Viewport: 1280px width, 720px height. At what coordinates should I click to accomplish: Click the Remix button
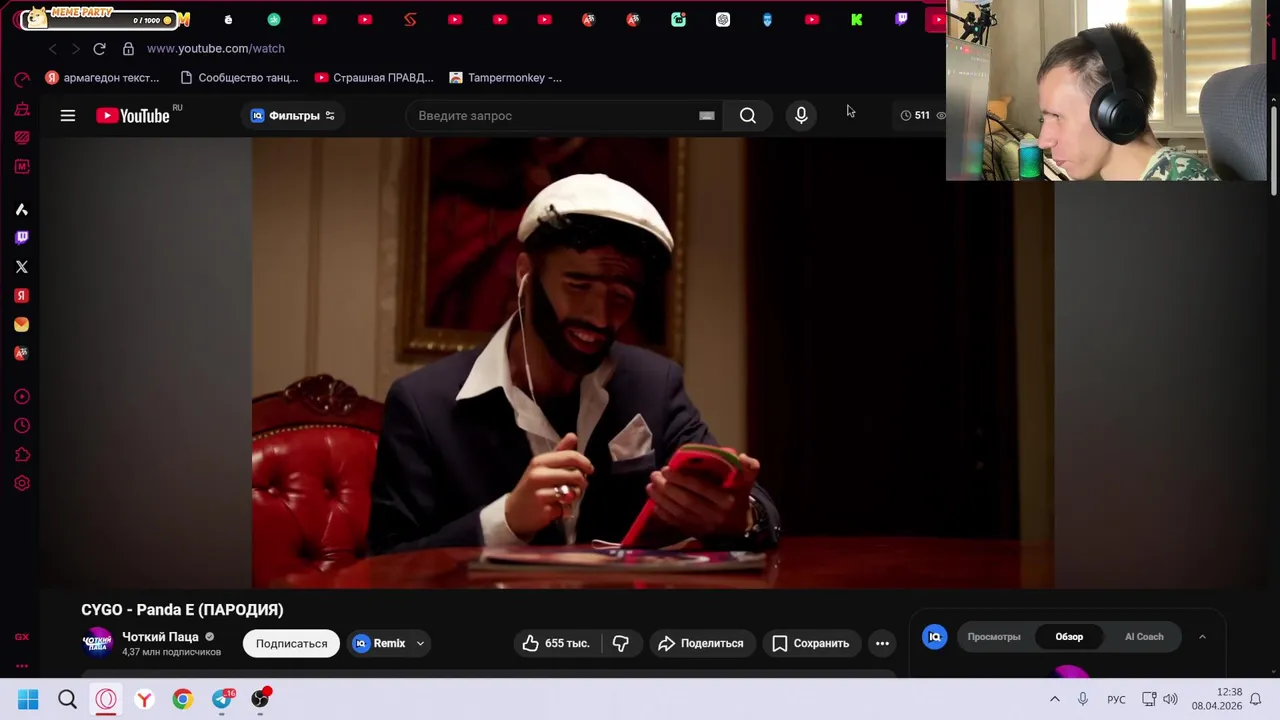(x=380, y=643)
